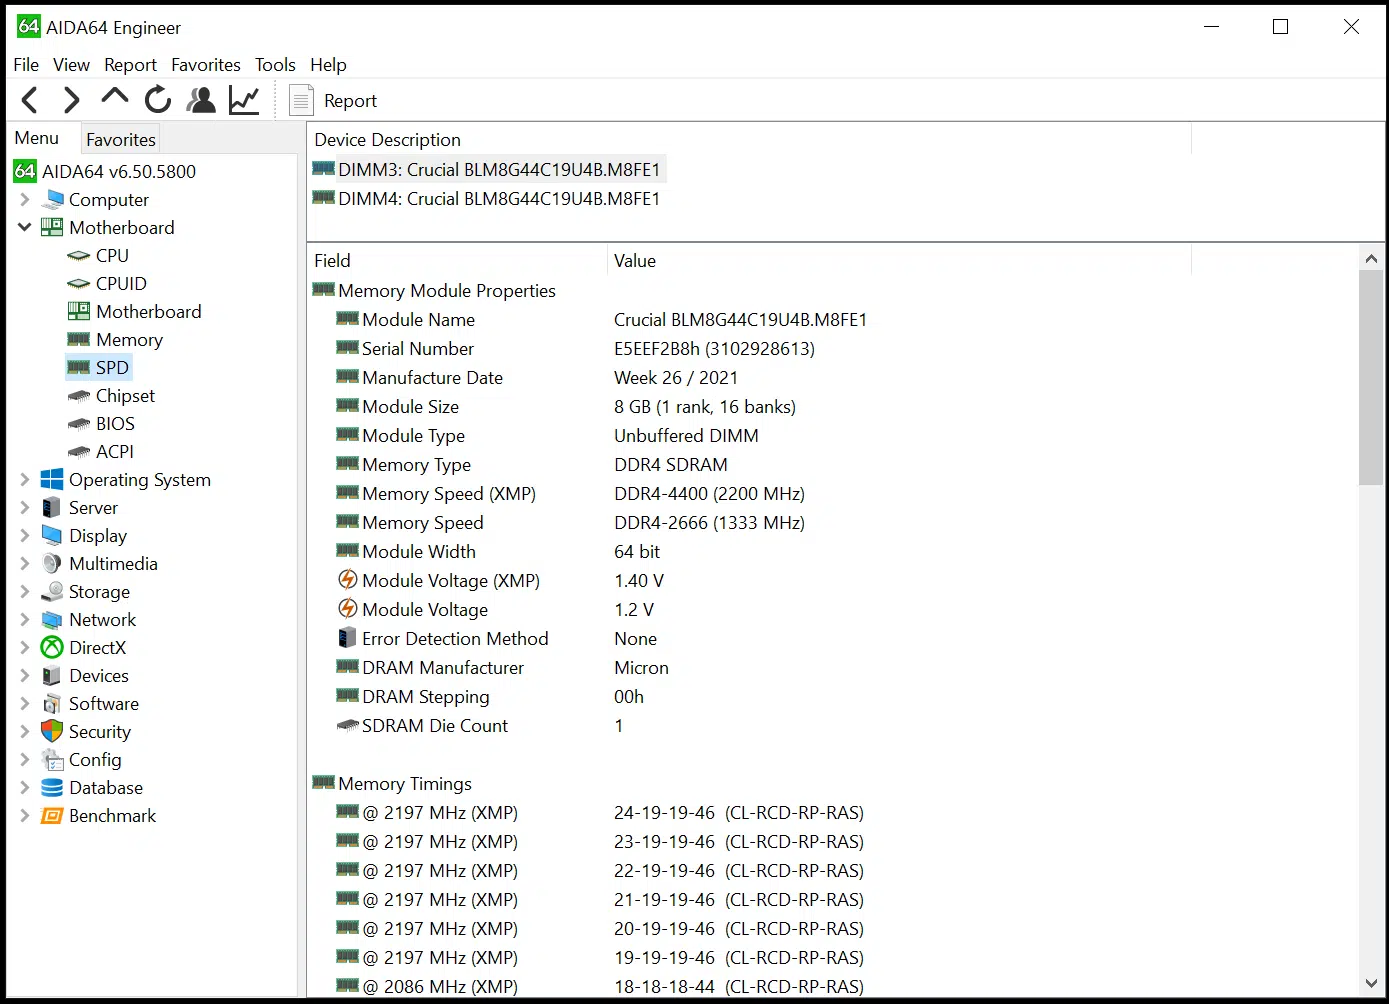Screen dimensions: 1389x1004
Task: Expand the Display tree node
Action: click(25, 536)
